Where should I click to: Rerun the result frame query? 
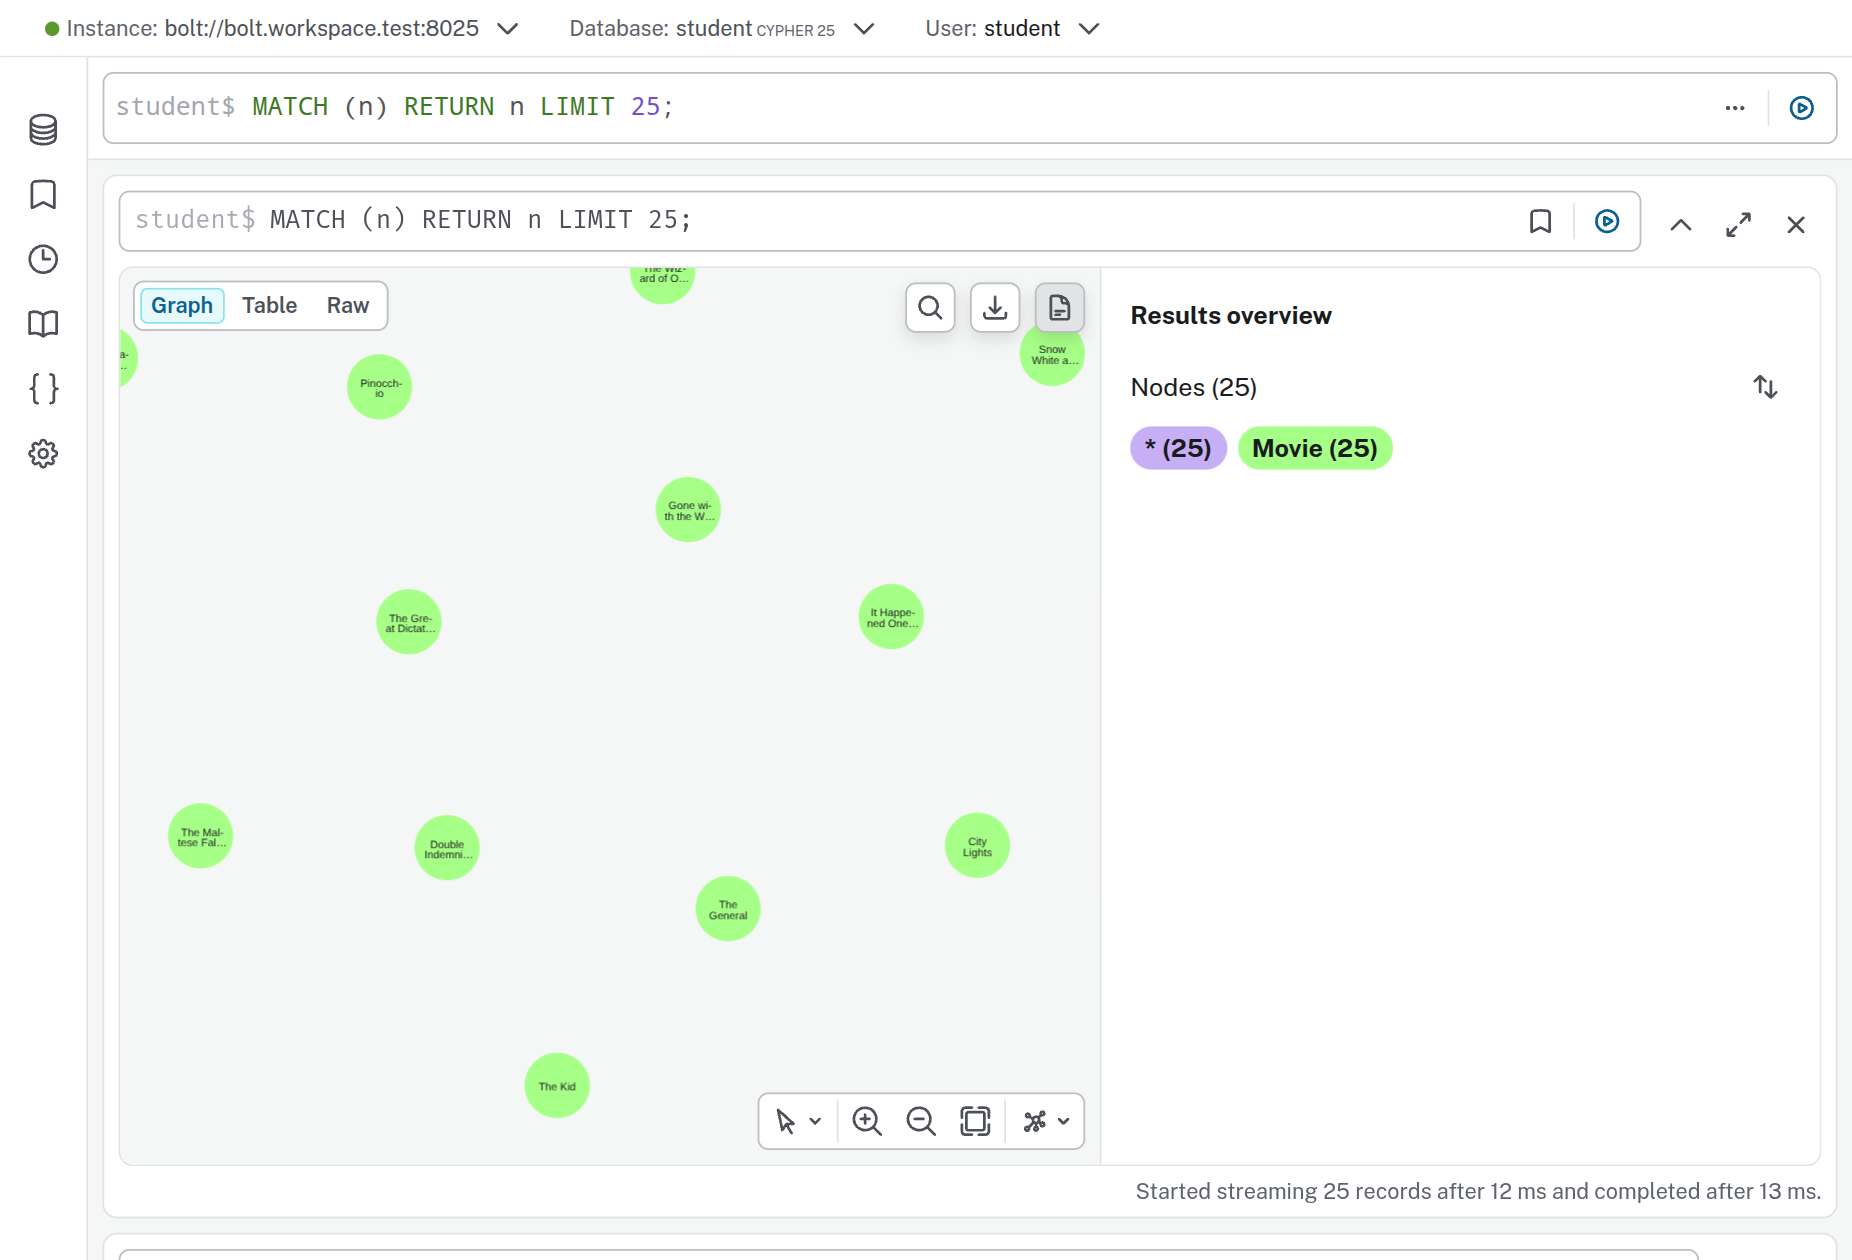tap(1606, 221)
